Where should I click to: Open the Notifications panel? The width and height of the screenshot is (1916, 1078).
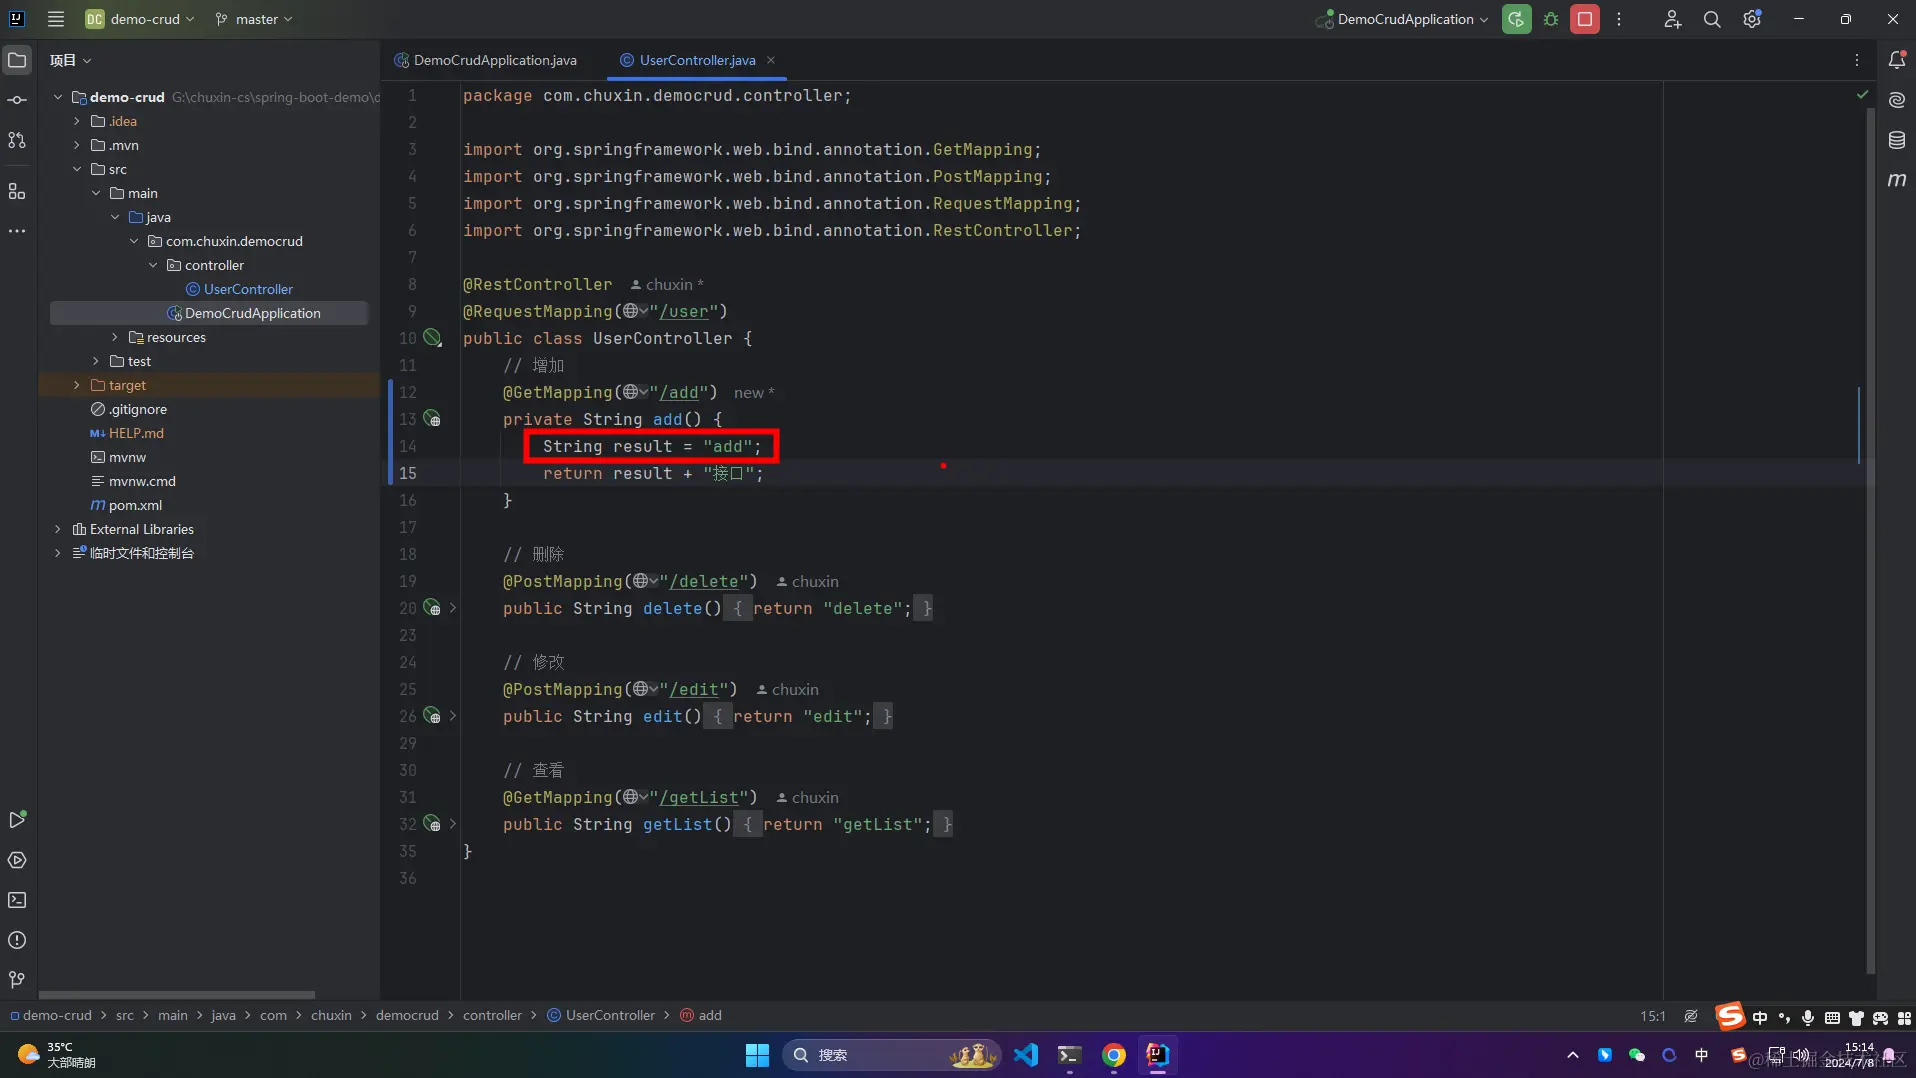pos(1897,60)
